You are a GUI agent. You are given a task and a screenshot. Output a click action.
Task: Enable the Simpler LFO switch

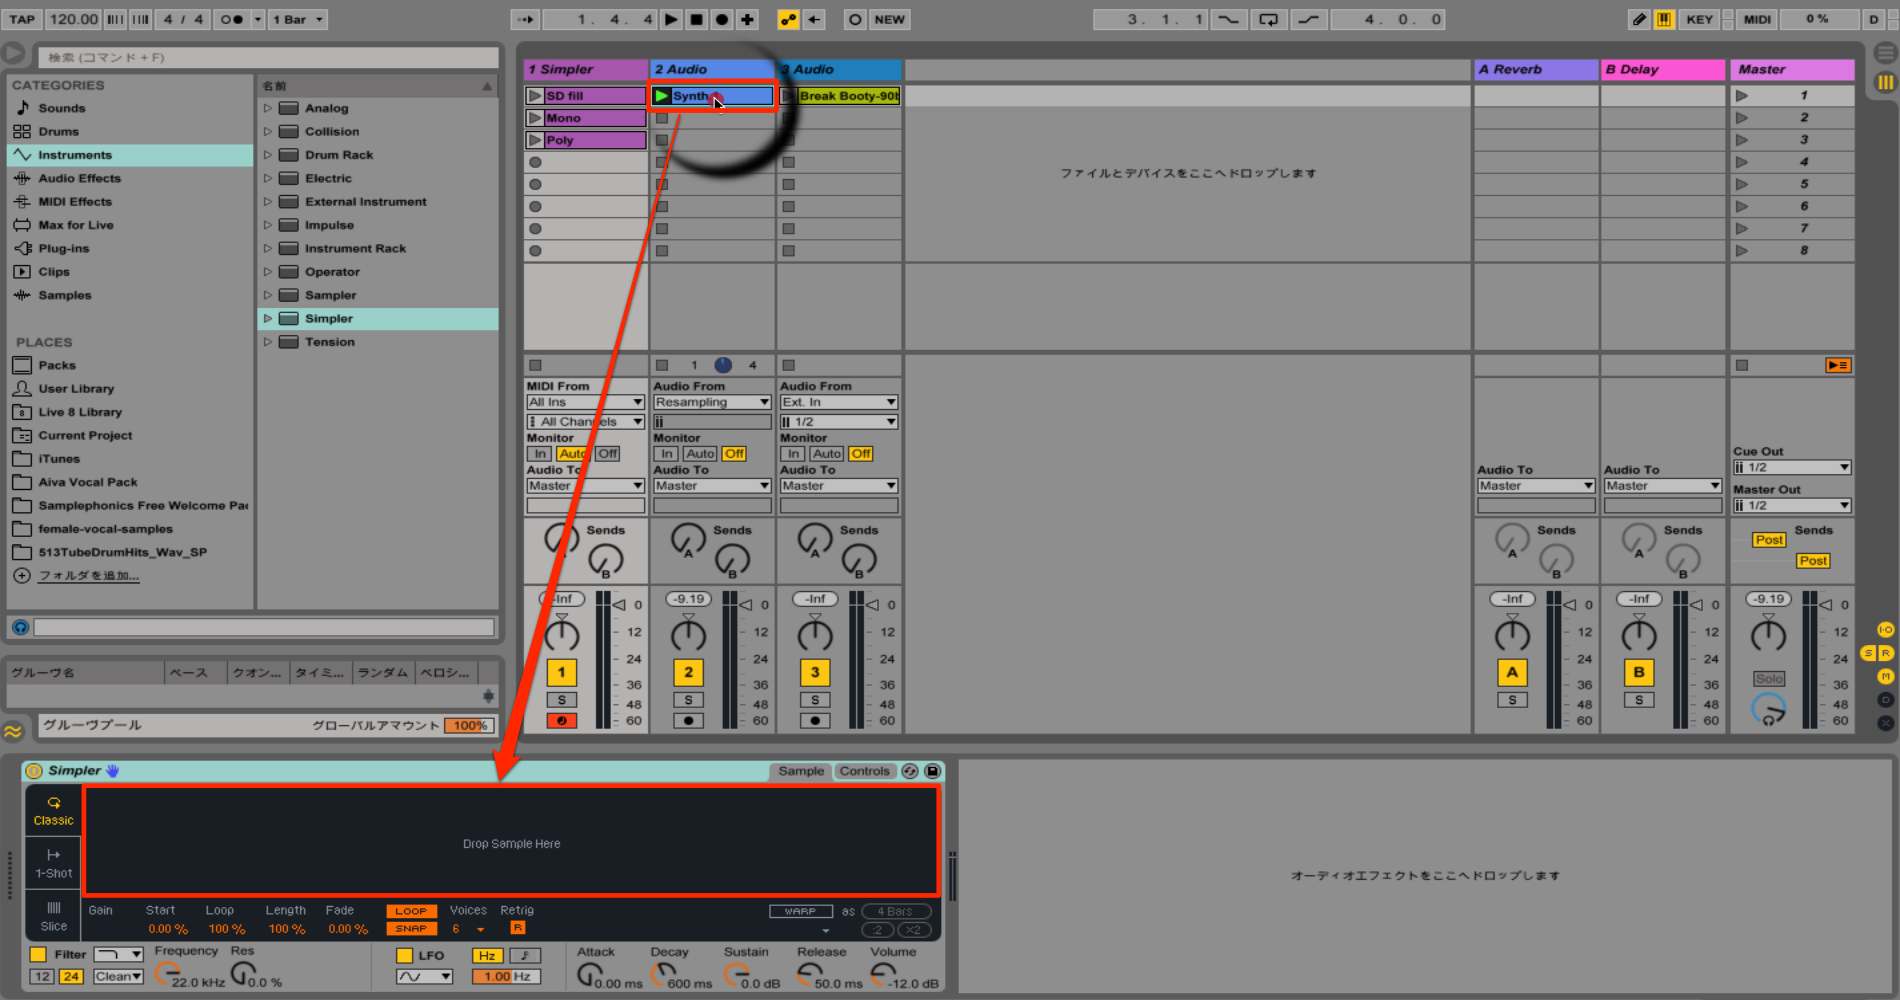point(404,955)
